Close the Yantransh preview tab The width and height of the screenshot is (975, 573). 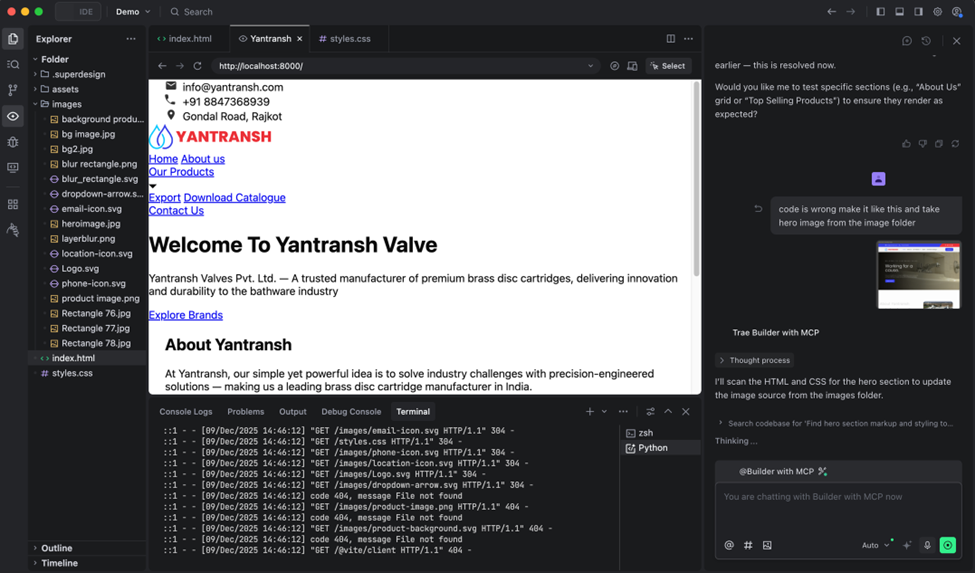pyautogui.click(x=300, y=39)
